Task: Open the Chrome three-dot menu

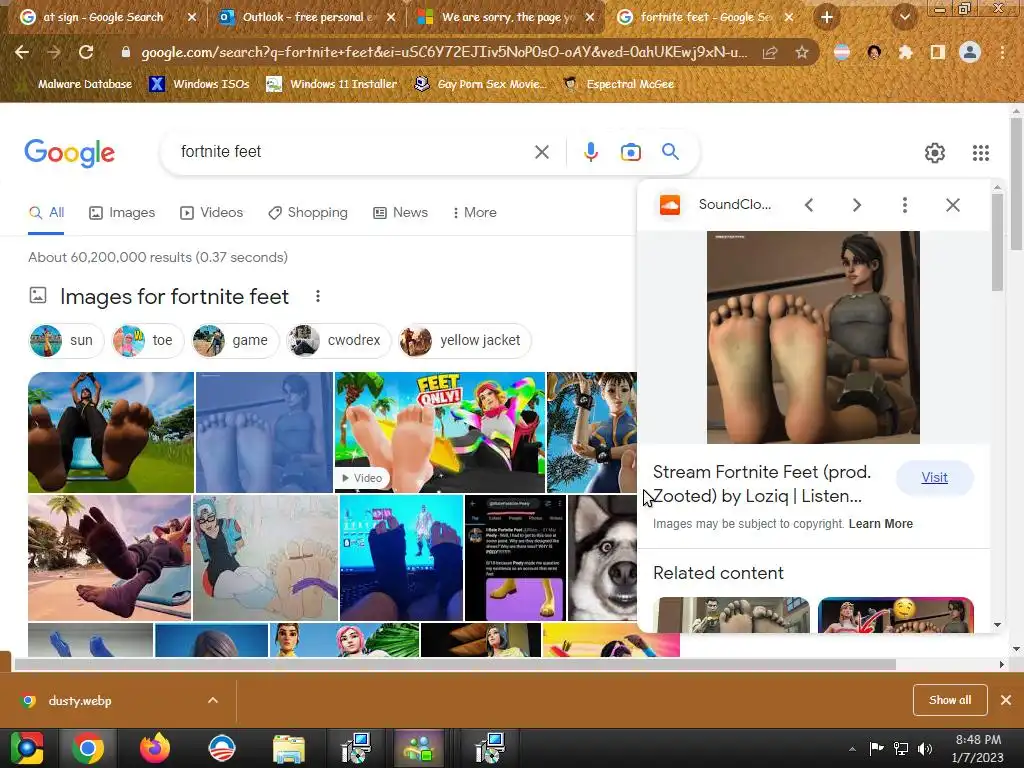Action: tap(1002, 52)
